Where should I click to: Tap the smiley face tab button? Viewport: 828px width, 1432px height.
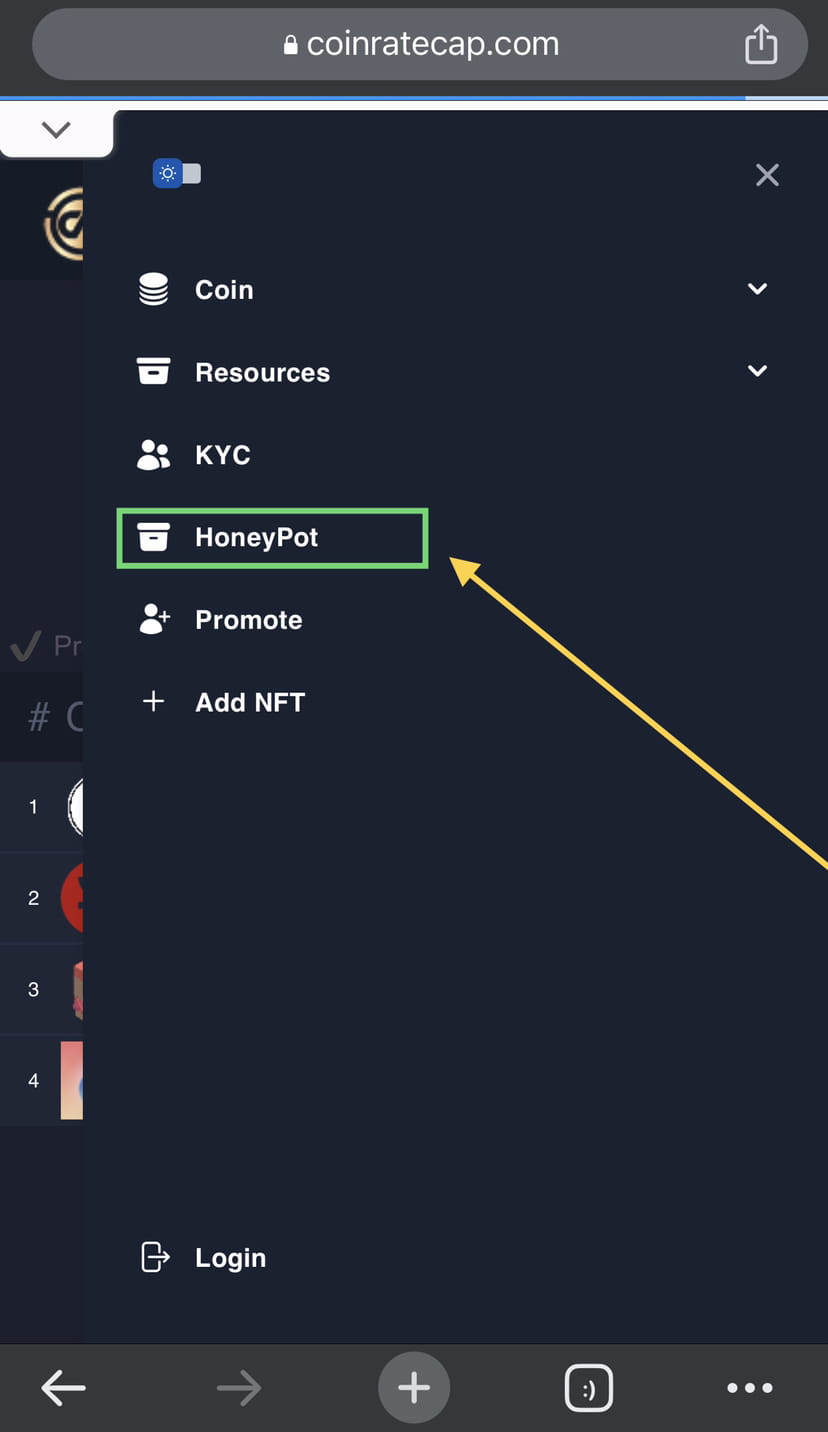589,1387
